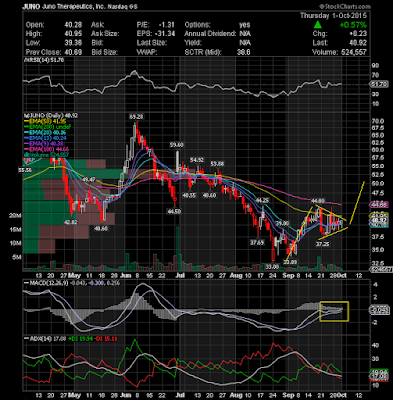This screenshot has height=400, width=393.
Task: Select the ADX(14) 17.08 label
Action: 46,339
